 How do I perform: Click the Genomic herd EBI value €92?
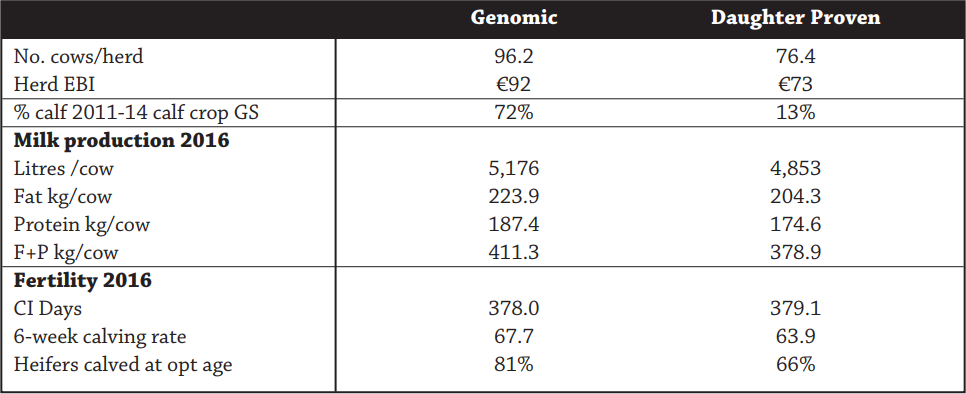coord(513,84)
